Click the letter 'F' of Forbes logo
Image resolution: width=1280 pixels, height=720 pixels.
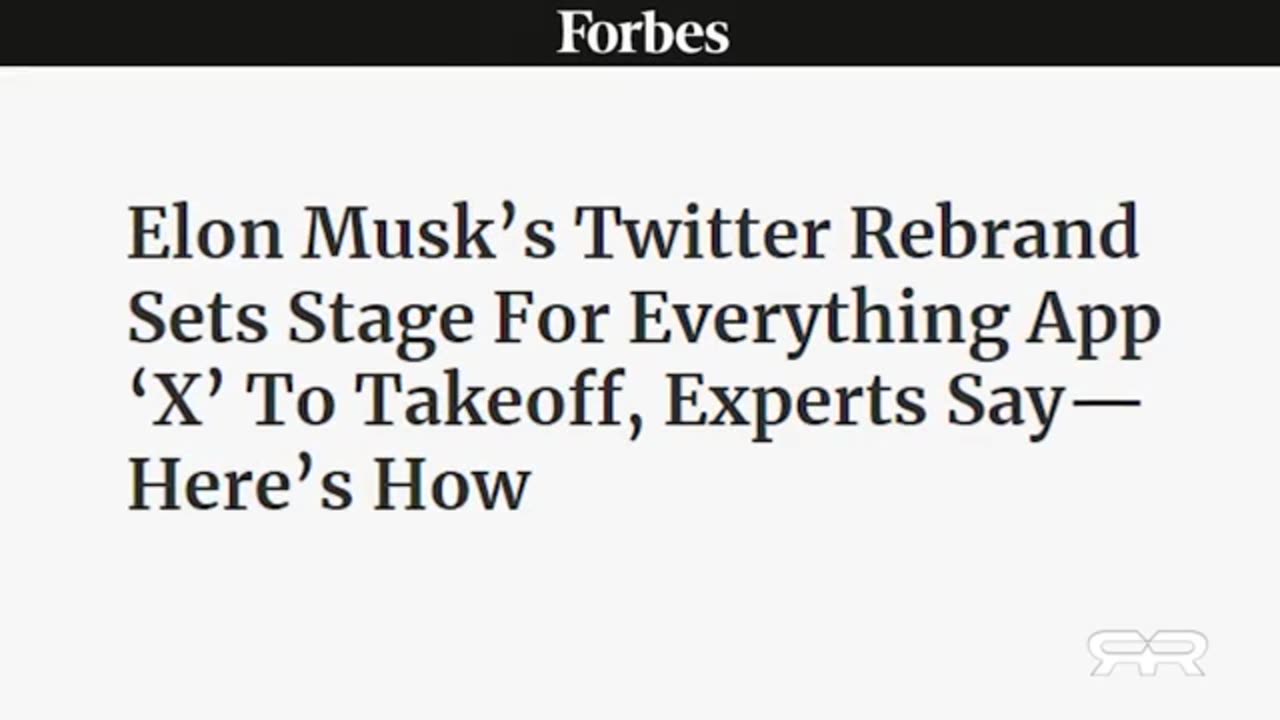572,32
